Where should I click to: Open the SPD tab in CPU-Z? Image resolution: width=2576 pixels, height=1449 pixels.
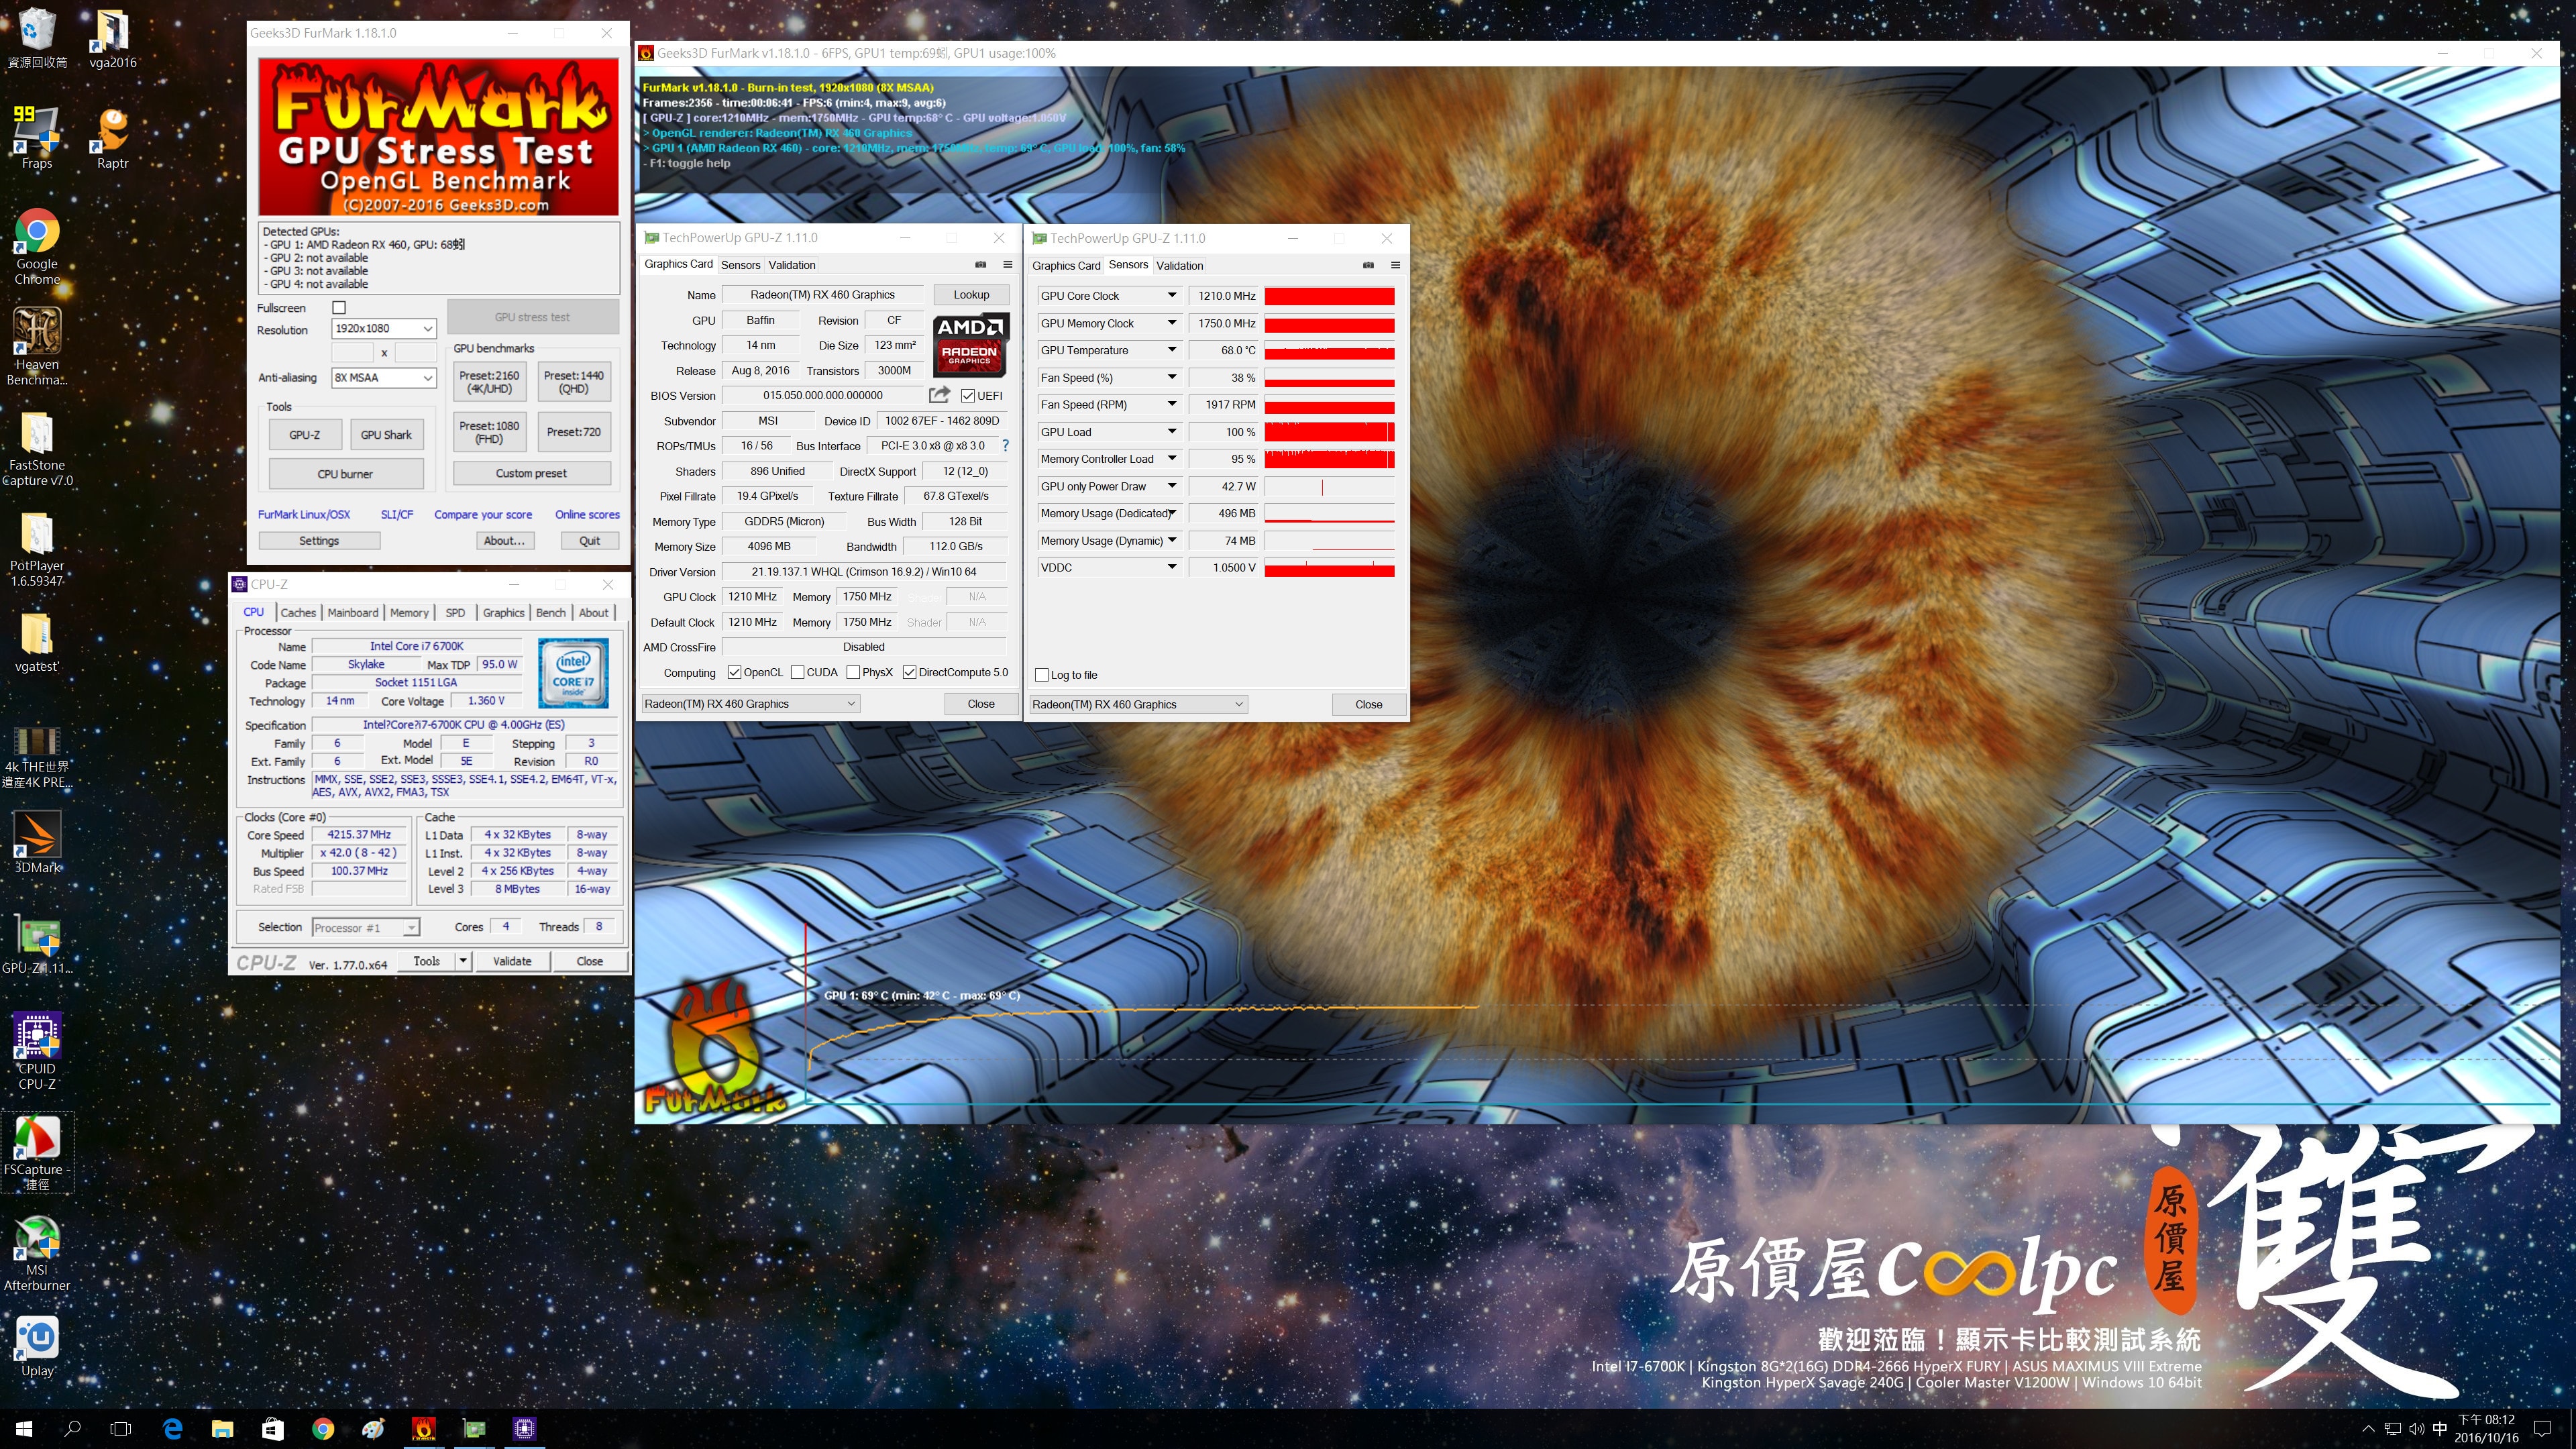click(x=455, y=613)
